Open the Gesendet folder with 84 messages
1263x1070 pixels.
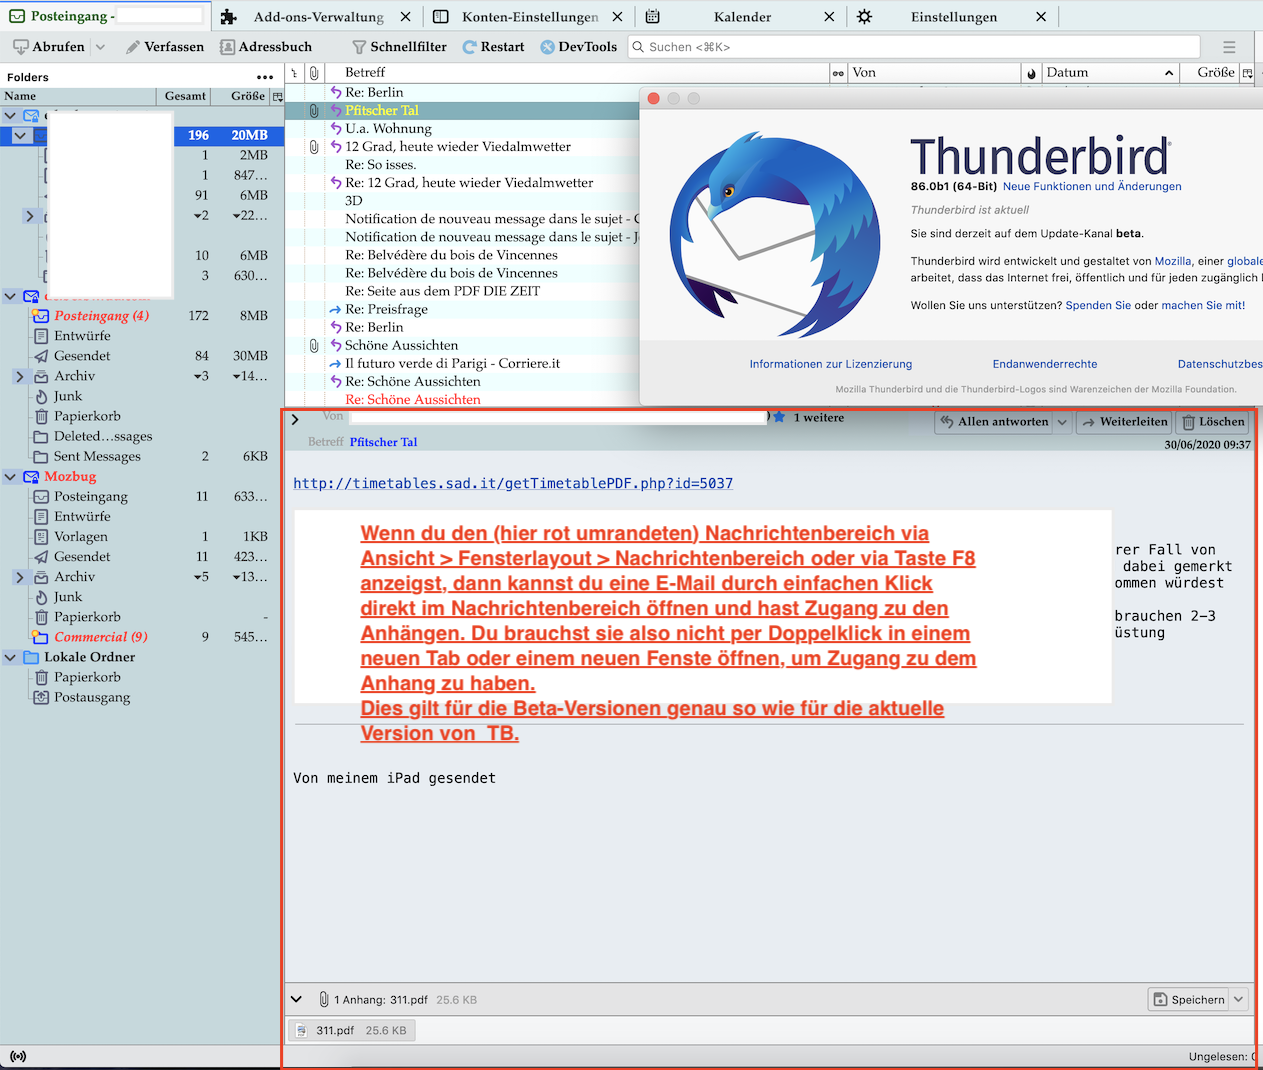(82, 356)
